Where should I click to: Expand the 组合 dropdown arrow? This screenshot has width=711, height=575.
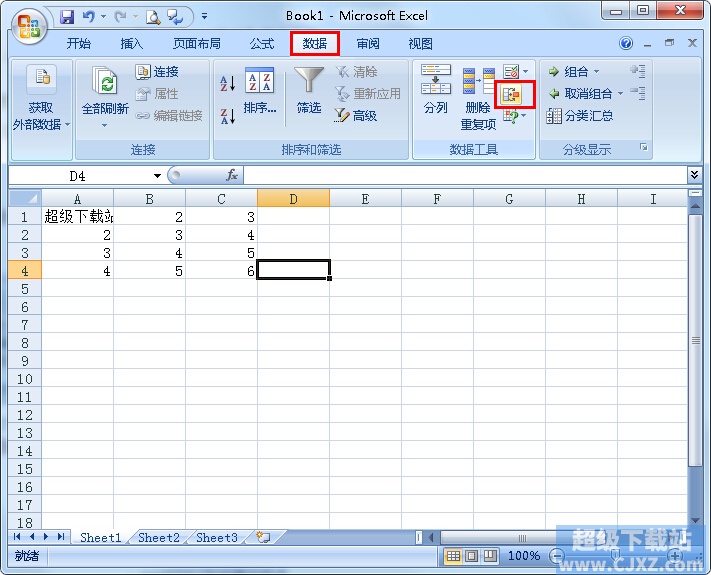tap(596, 72)
